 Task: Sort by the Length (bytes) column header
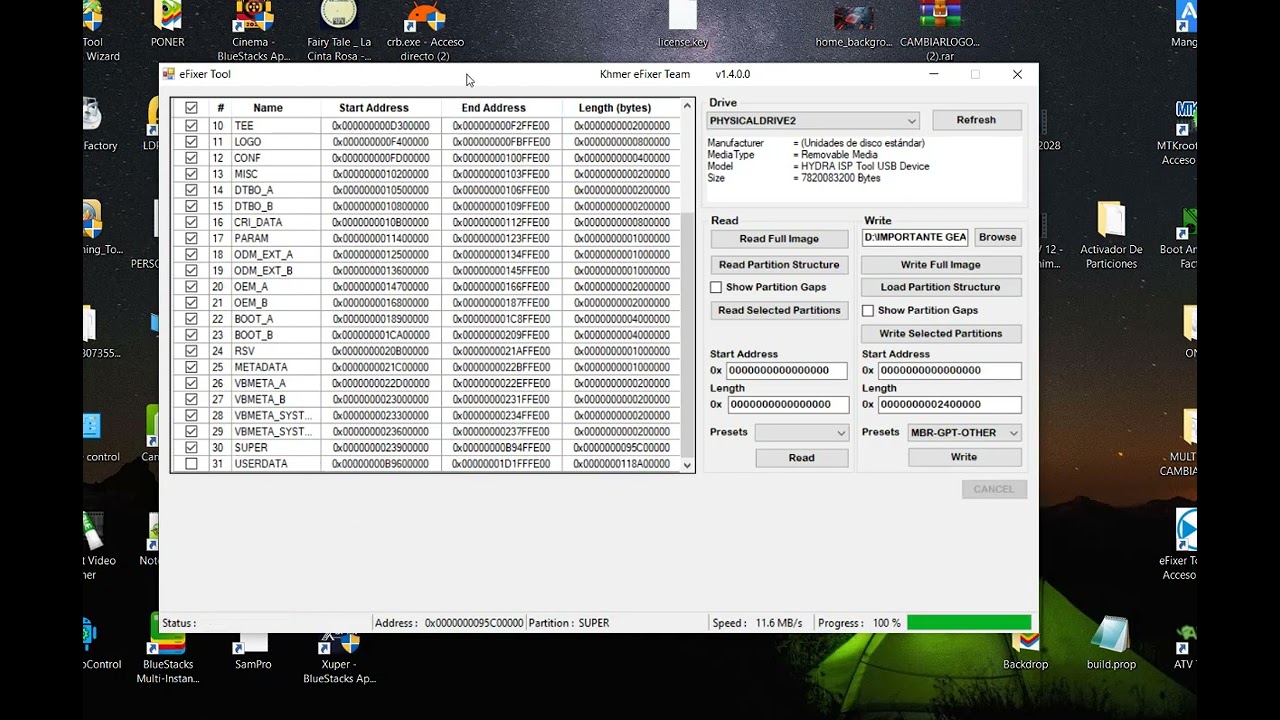(x=615, y=108)
